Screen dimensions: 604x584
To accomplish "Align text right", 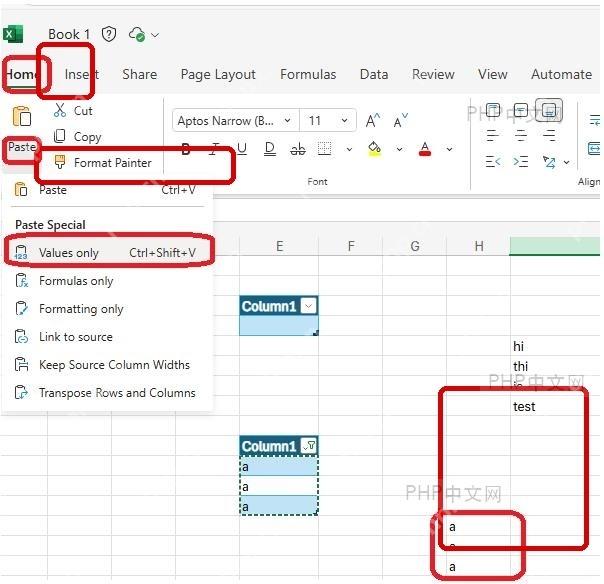I will pyautogui.click(x=549, y=136).
